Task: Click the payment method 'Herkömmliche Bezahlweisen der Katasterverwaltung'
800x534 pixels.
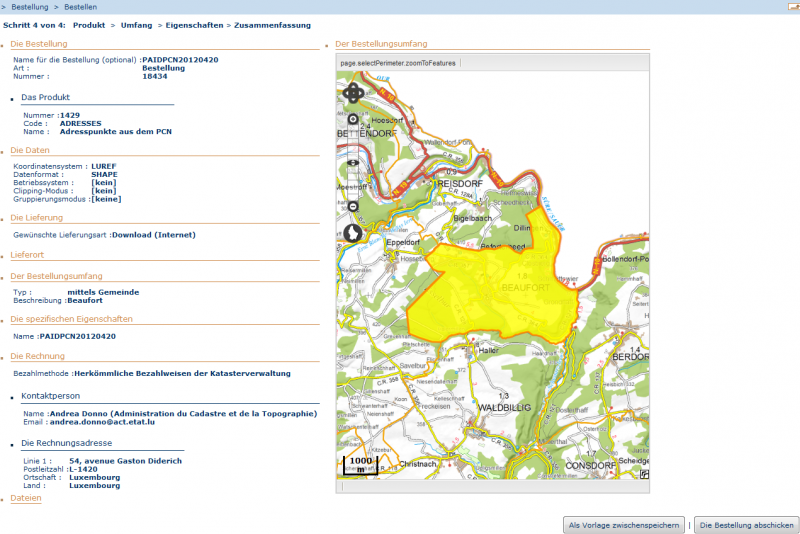Action: 182,374
